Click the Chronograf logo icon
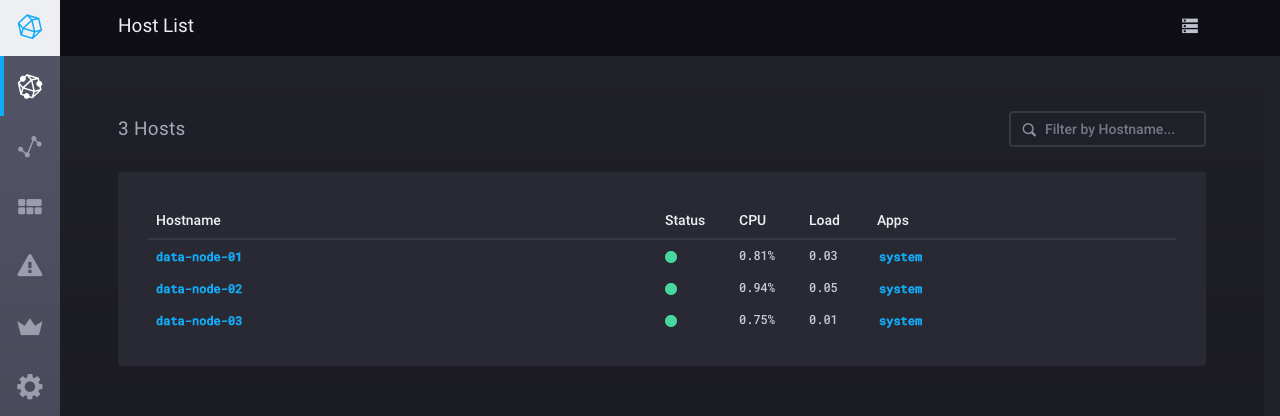Image resolution: width=1280 pixels, height=416 pixels. 30,27
